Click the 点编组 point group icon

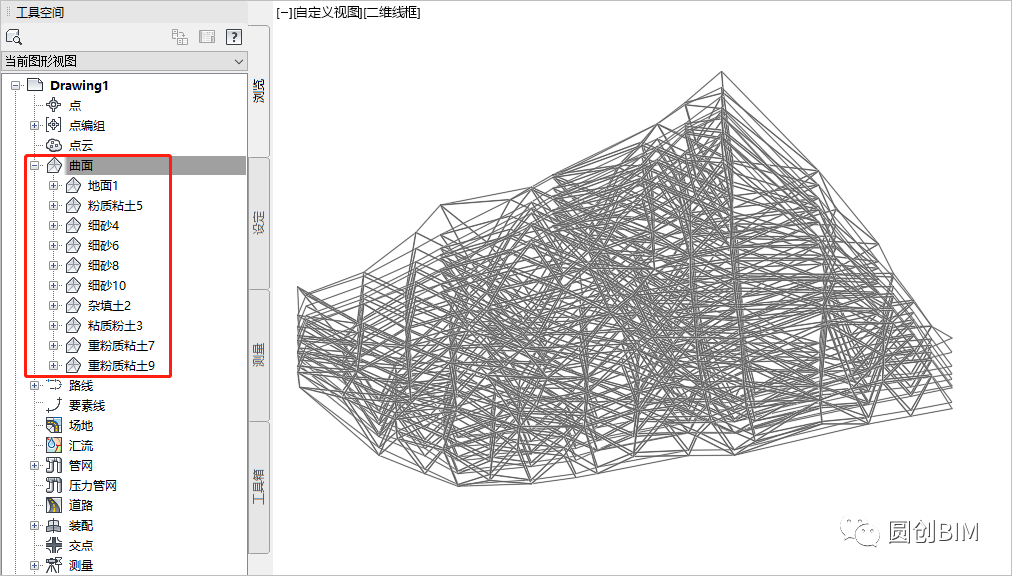coord(54,125)
